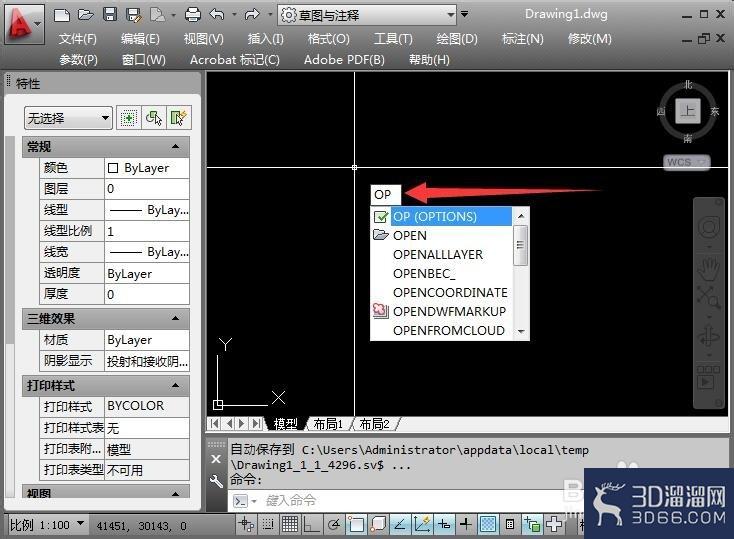Click the suggestion list scrollbar thumb
The width and height of the screenshot is (734, 539).
(x=520, y=244)
